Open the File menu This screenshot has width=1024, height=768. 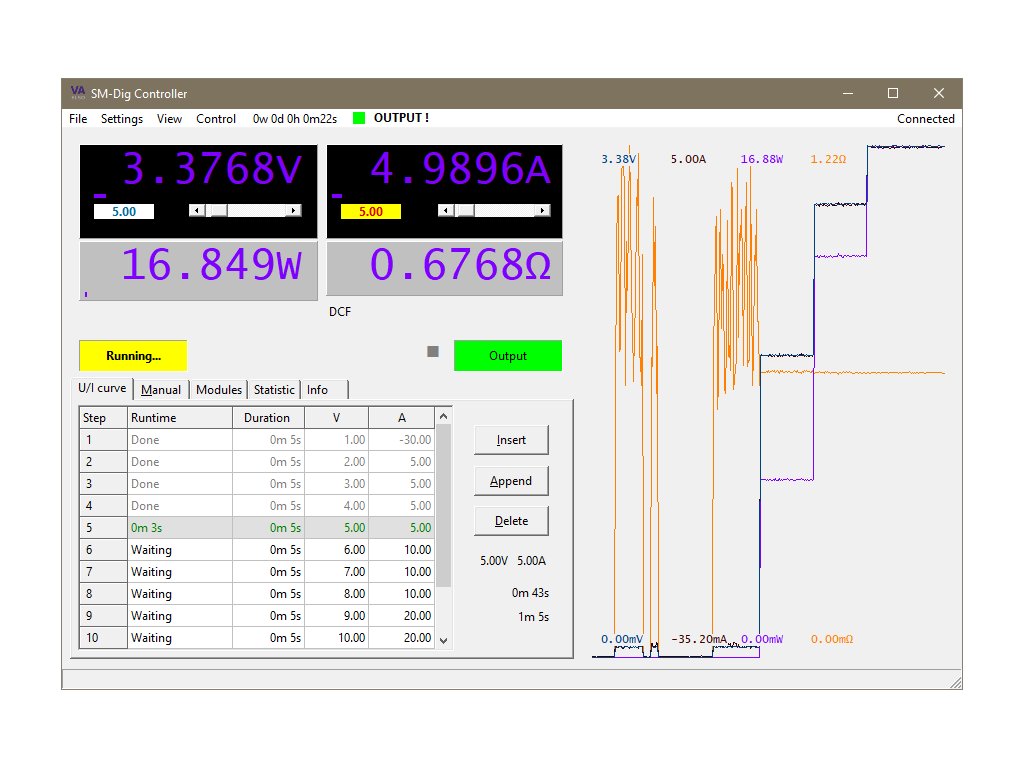pyautogui.click(x=78, y=119)
